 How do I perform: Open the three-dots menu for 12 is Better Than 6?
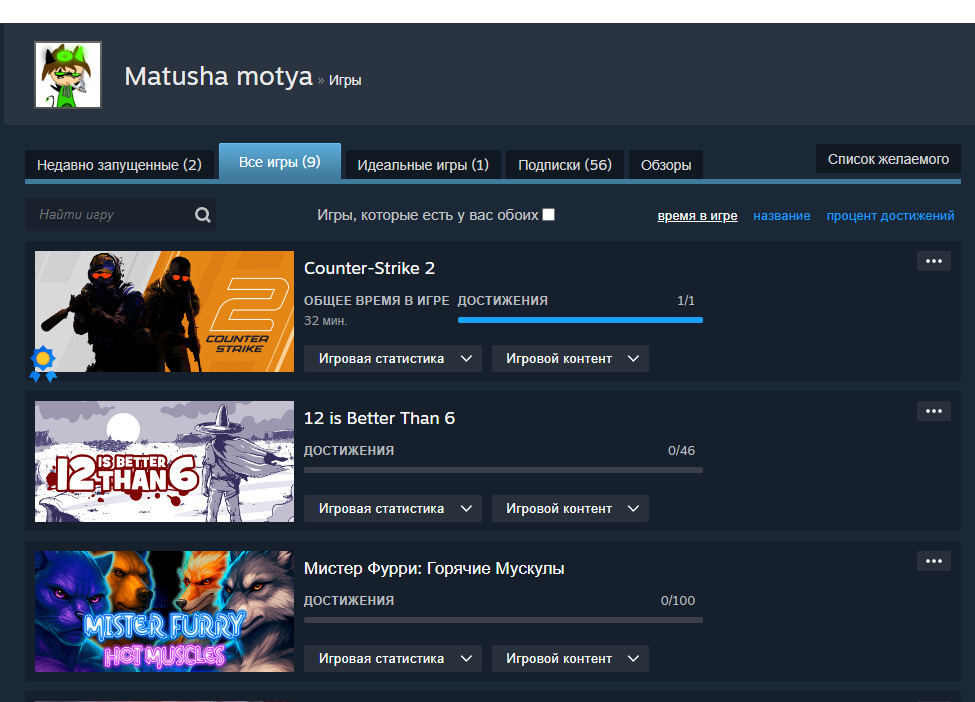pos(933,411)
